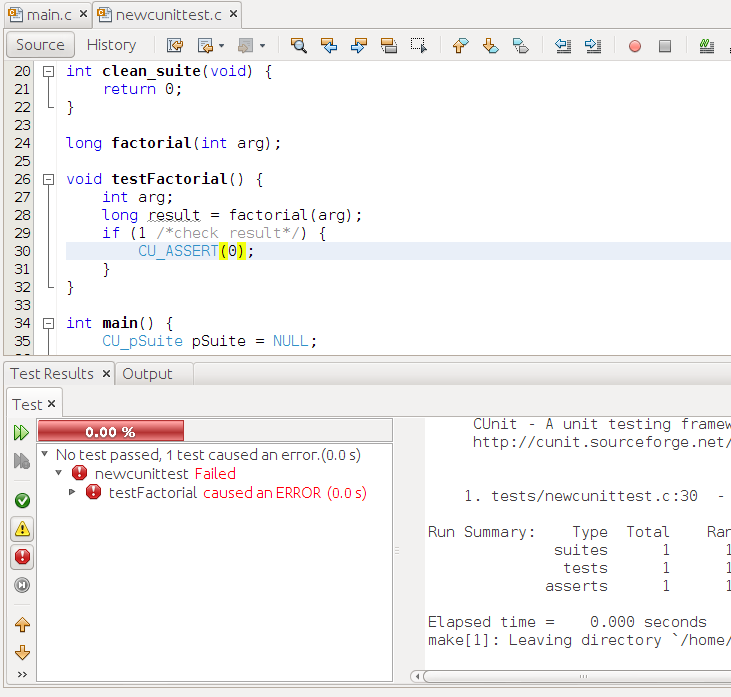
Task: Click the Shift Line Left icon
Action: (x=563, y=45)
